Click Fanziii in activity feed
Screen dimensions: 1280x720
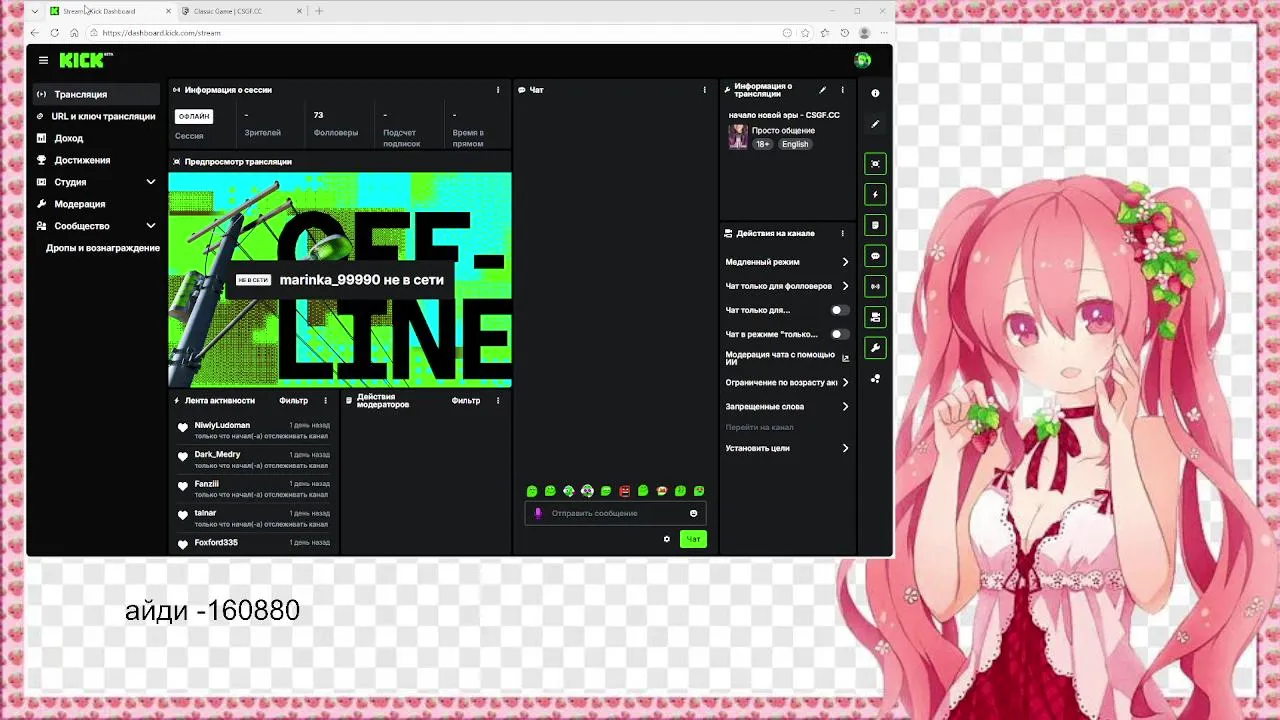[x=206, y=483]
